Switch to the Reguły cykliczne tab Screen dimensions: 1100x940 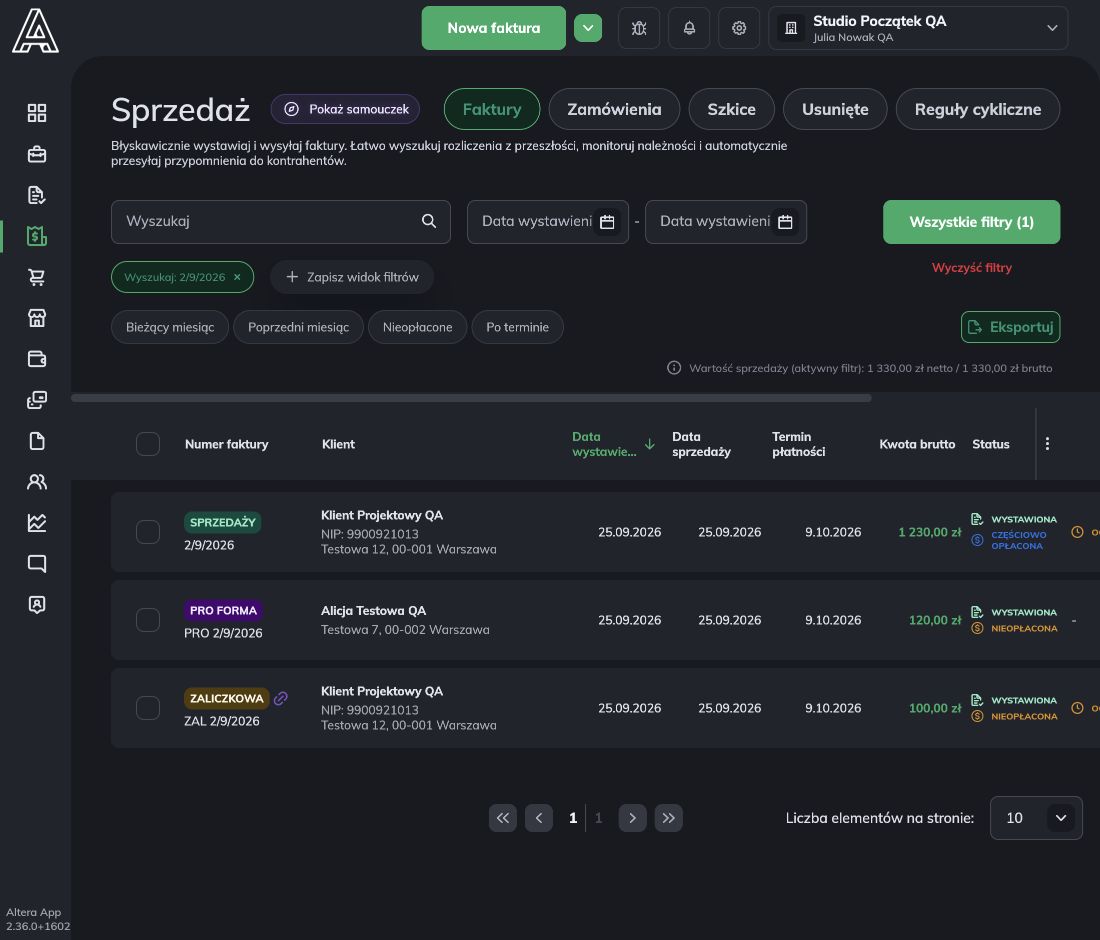coord(978,109)
